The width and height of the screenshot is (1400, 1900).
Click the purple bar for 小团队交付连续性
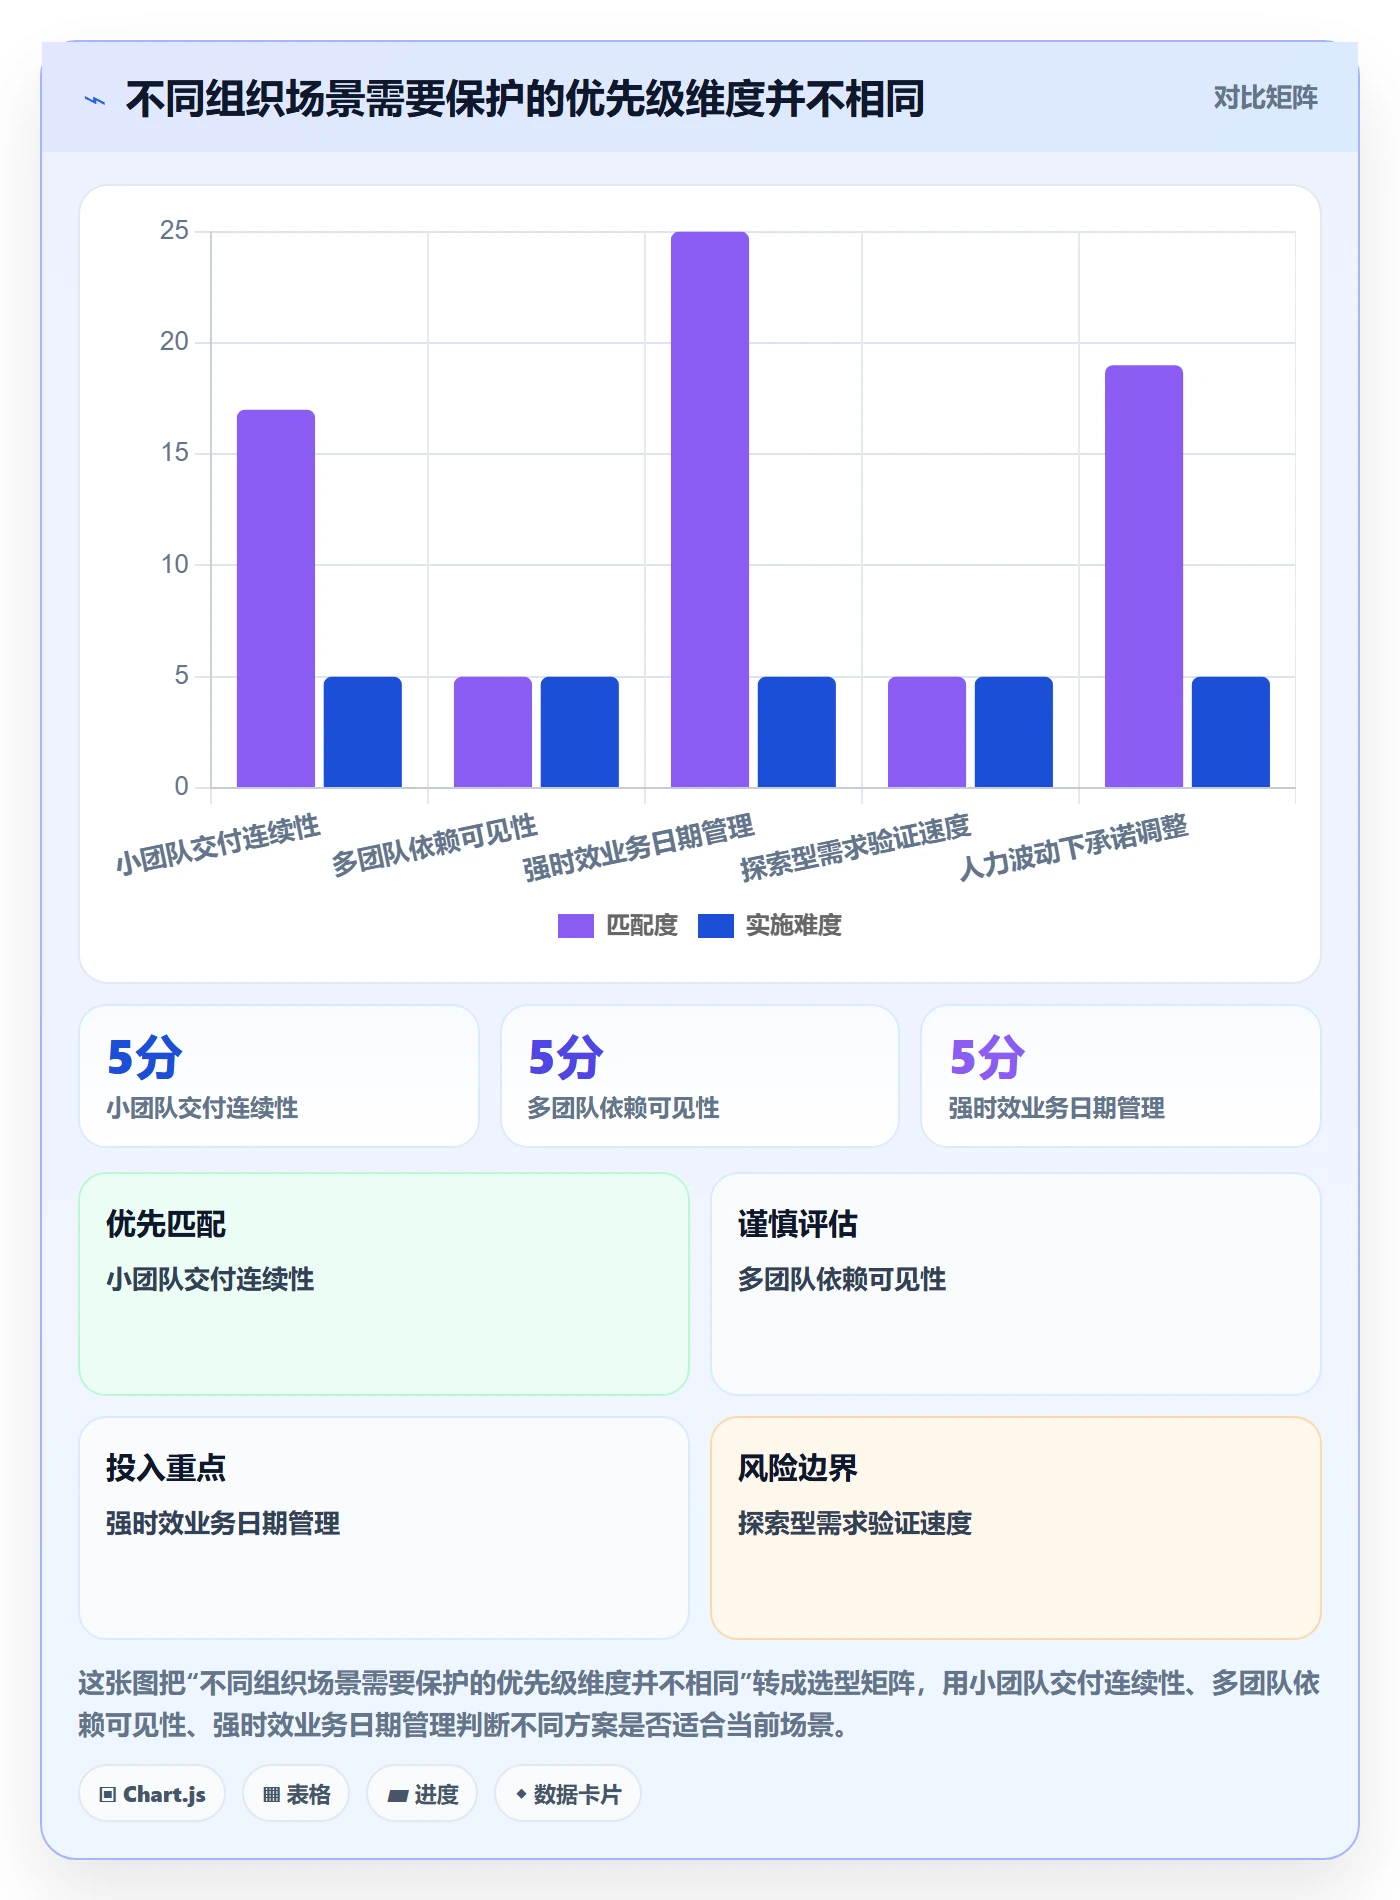[276, 598]
